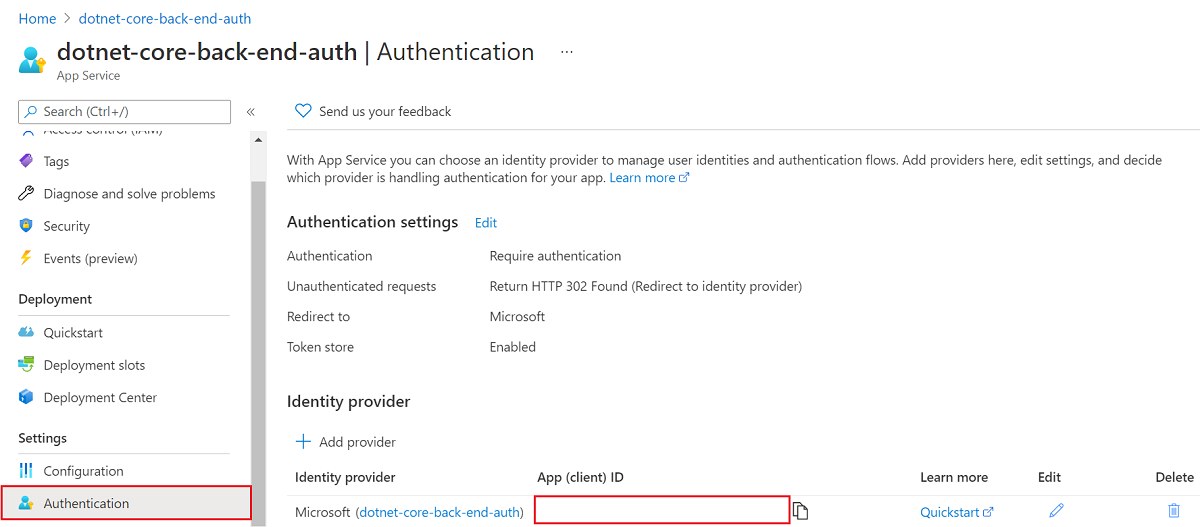Image resolution: width=1200 pixels, height=527 pixels.
Task: Click the Return HTTP 302 Found value
Action: pyautogui.click(x=646, y=286)
